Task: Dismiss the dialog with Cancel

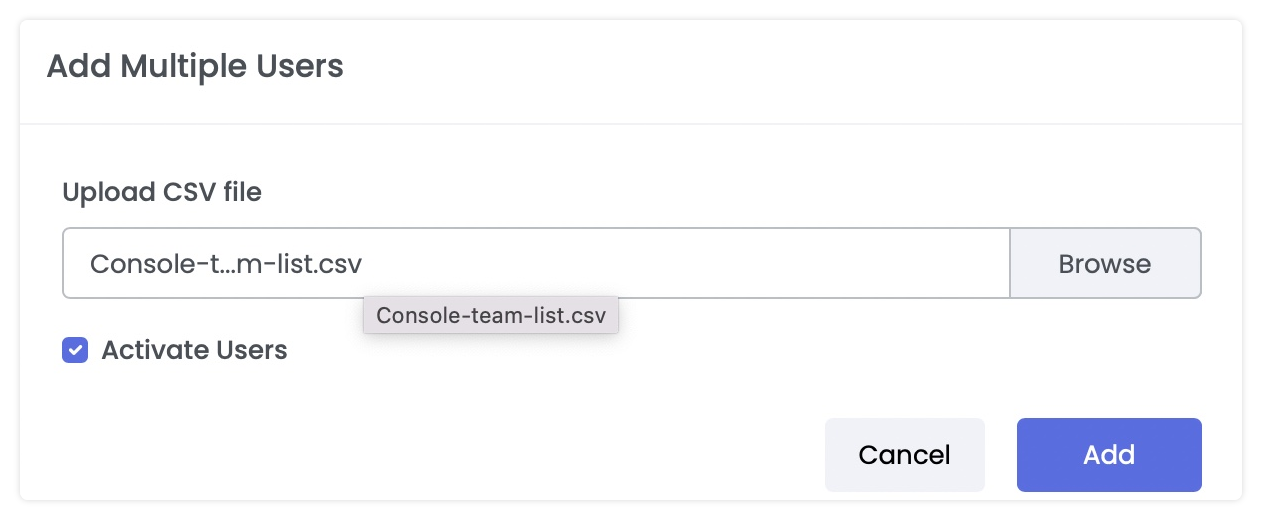Action: [904, 455]
